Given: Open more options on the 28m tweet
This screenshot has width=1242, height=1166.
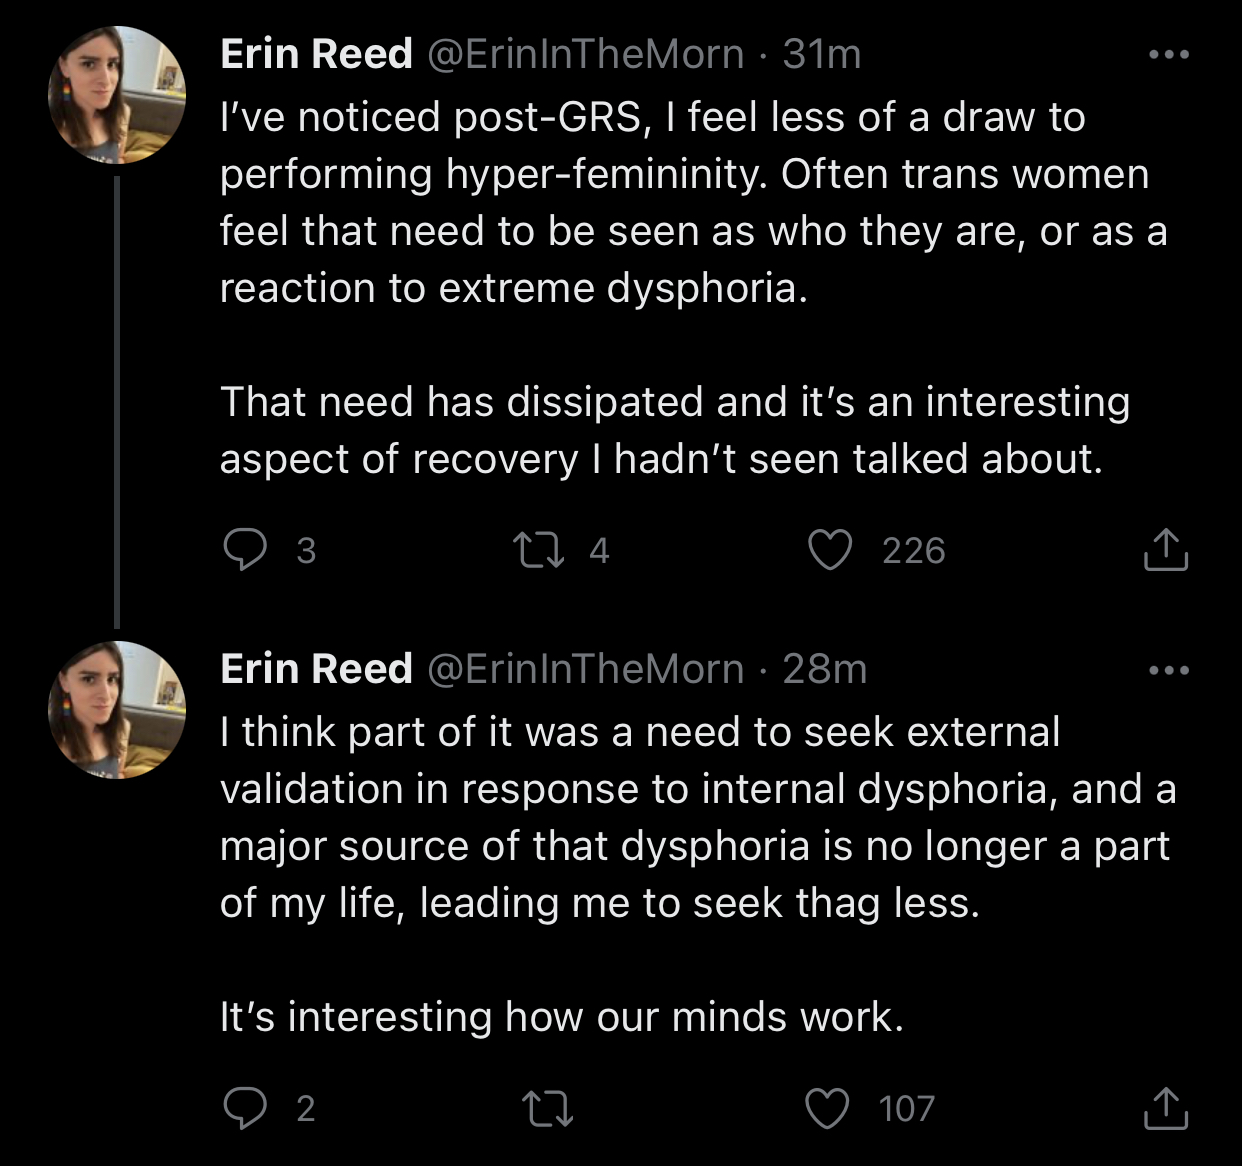Looking at the screenshot, I should click(1169, 669).
